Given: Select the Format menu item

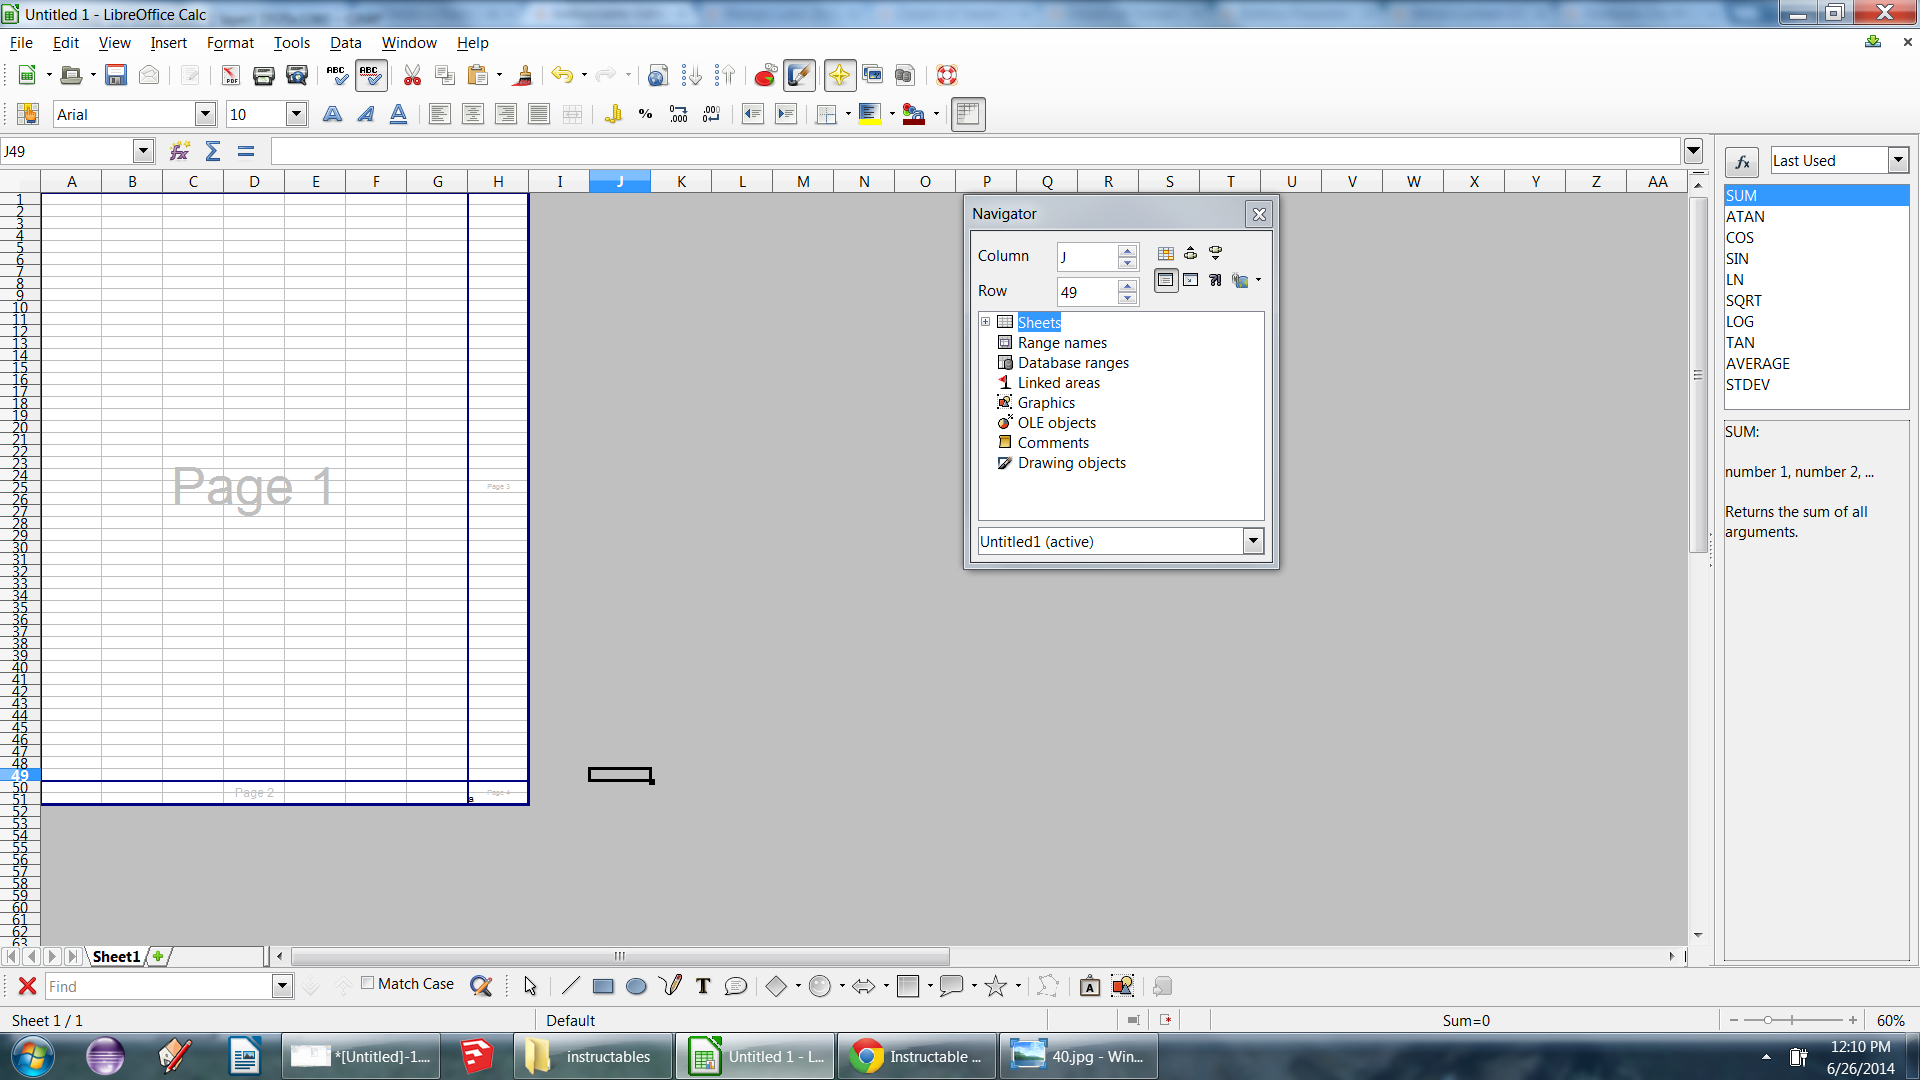Looking at the screenshot, I should [229, 42].
